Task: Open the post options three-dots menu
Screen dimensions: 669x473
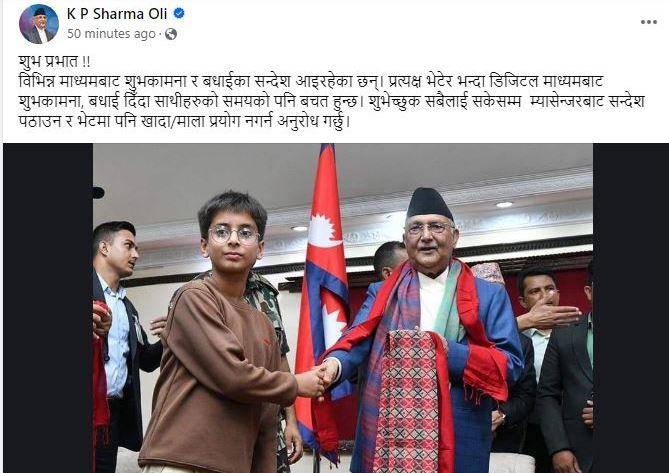Action: pos(649,22)
